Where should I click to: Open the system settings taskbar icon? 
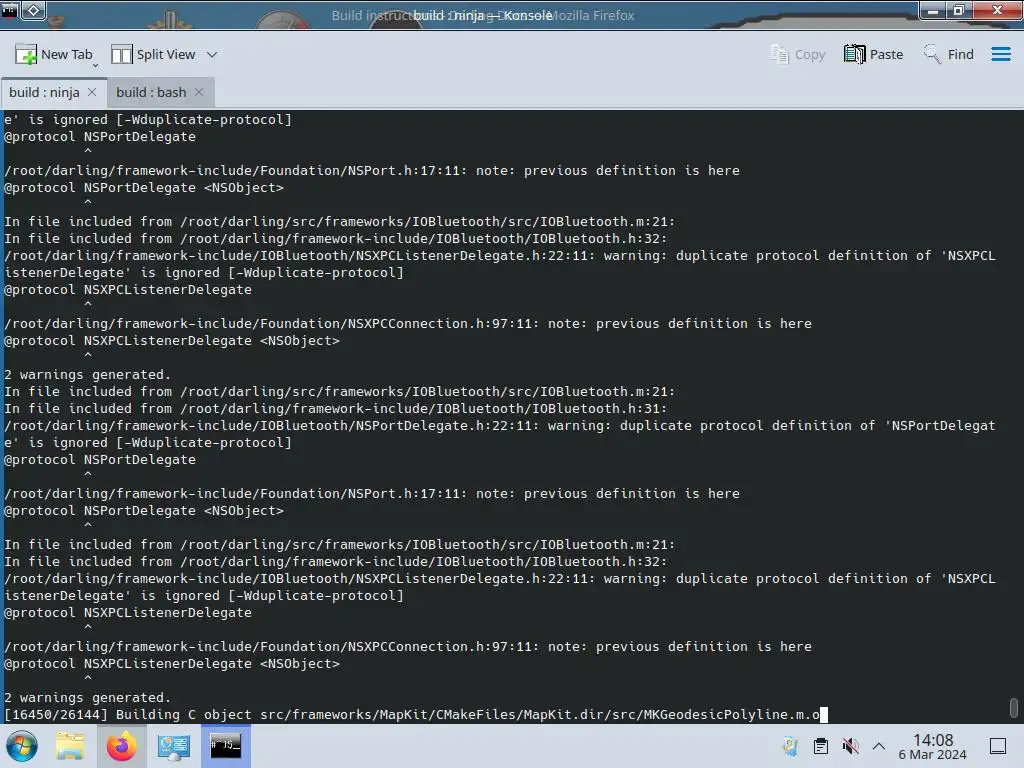(174, 746)
